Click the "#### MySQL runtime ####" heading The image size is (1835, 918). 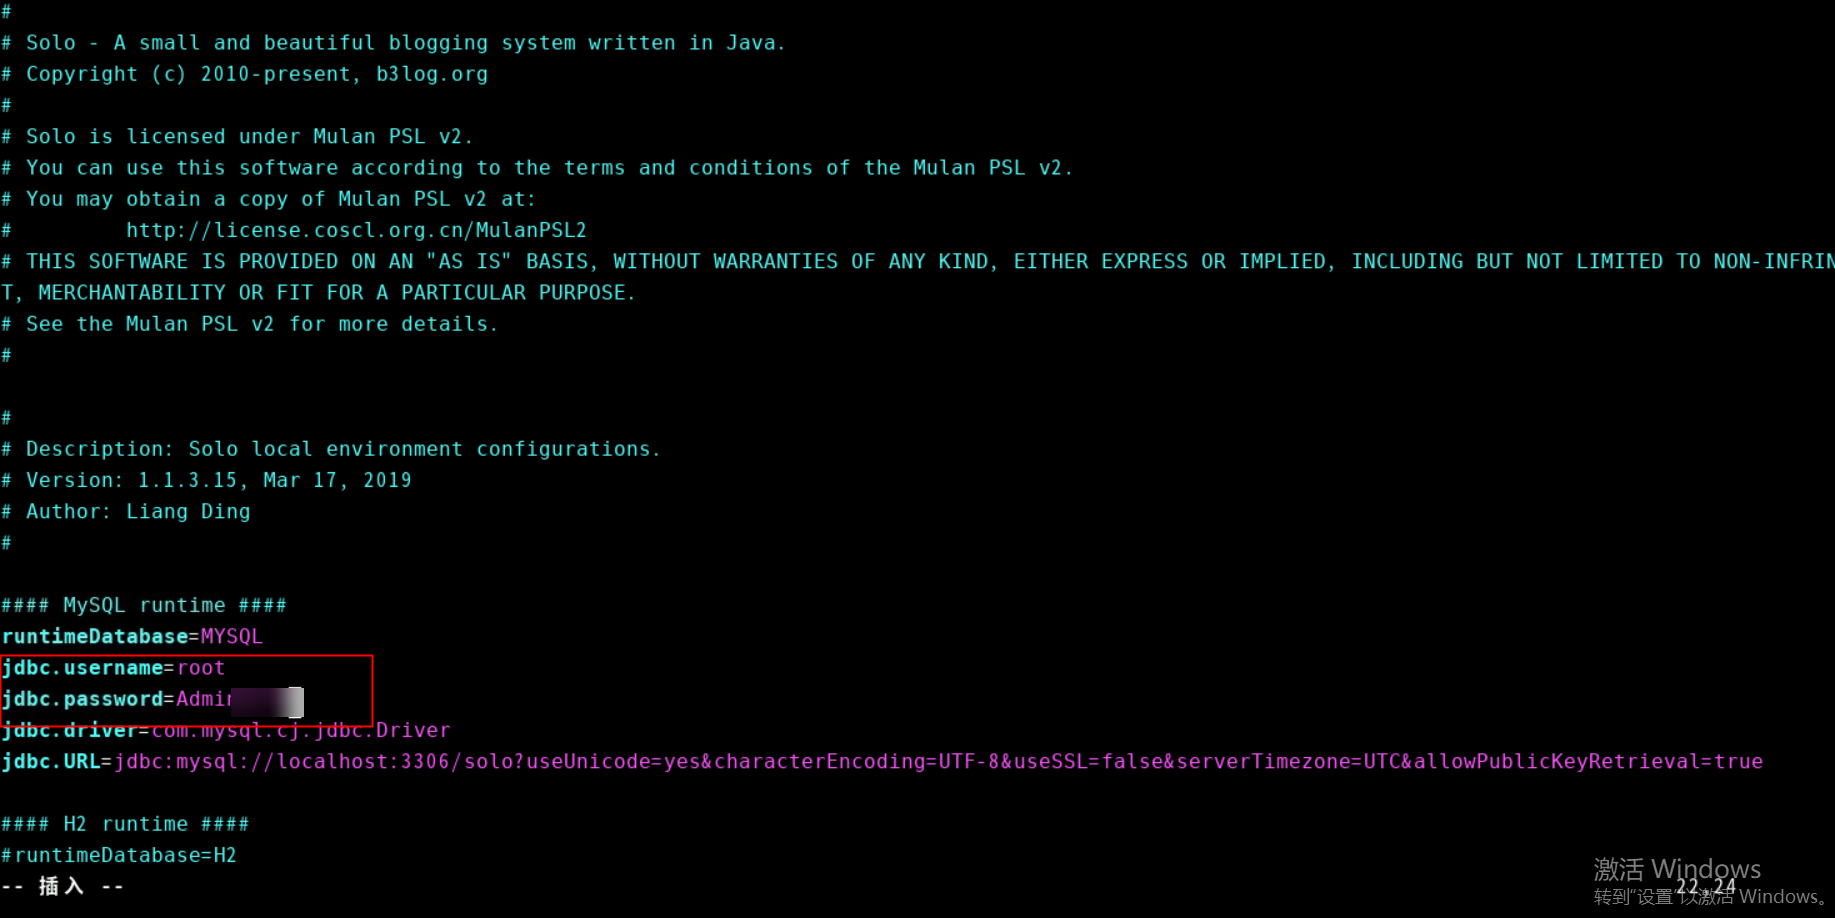[144, 605]
